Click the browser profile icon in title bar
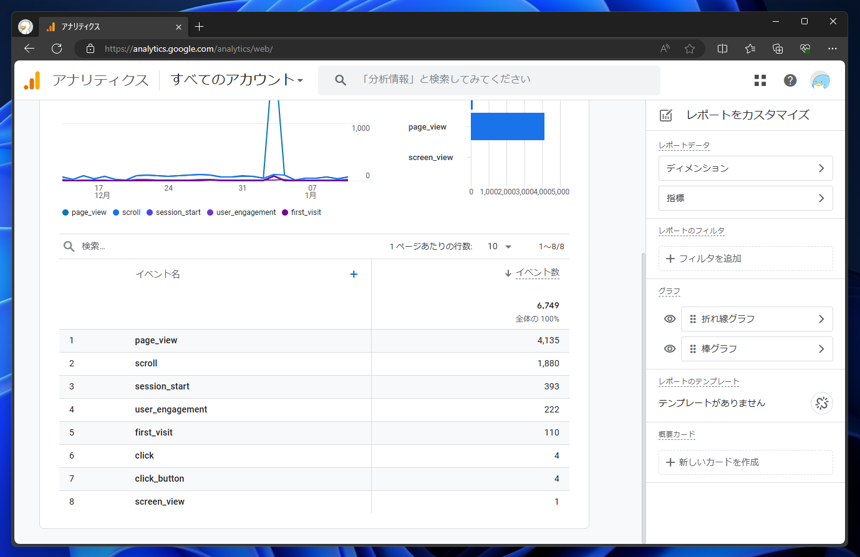The width and height of the screenshot is (860, 557). pos(25,26)
